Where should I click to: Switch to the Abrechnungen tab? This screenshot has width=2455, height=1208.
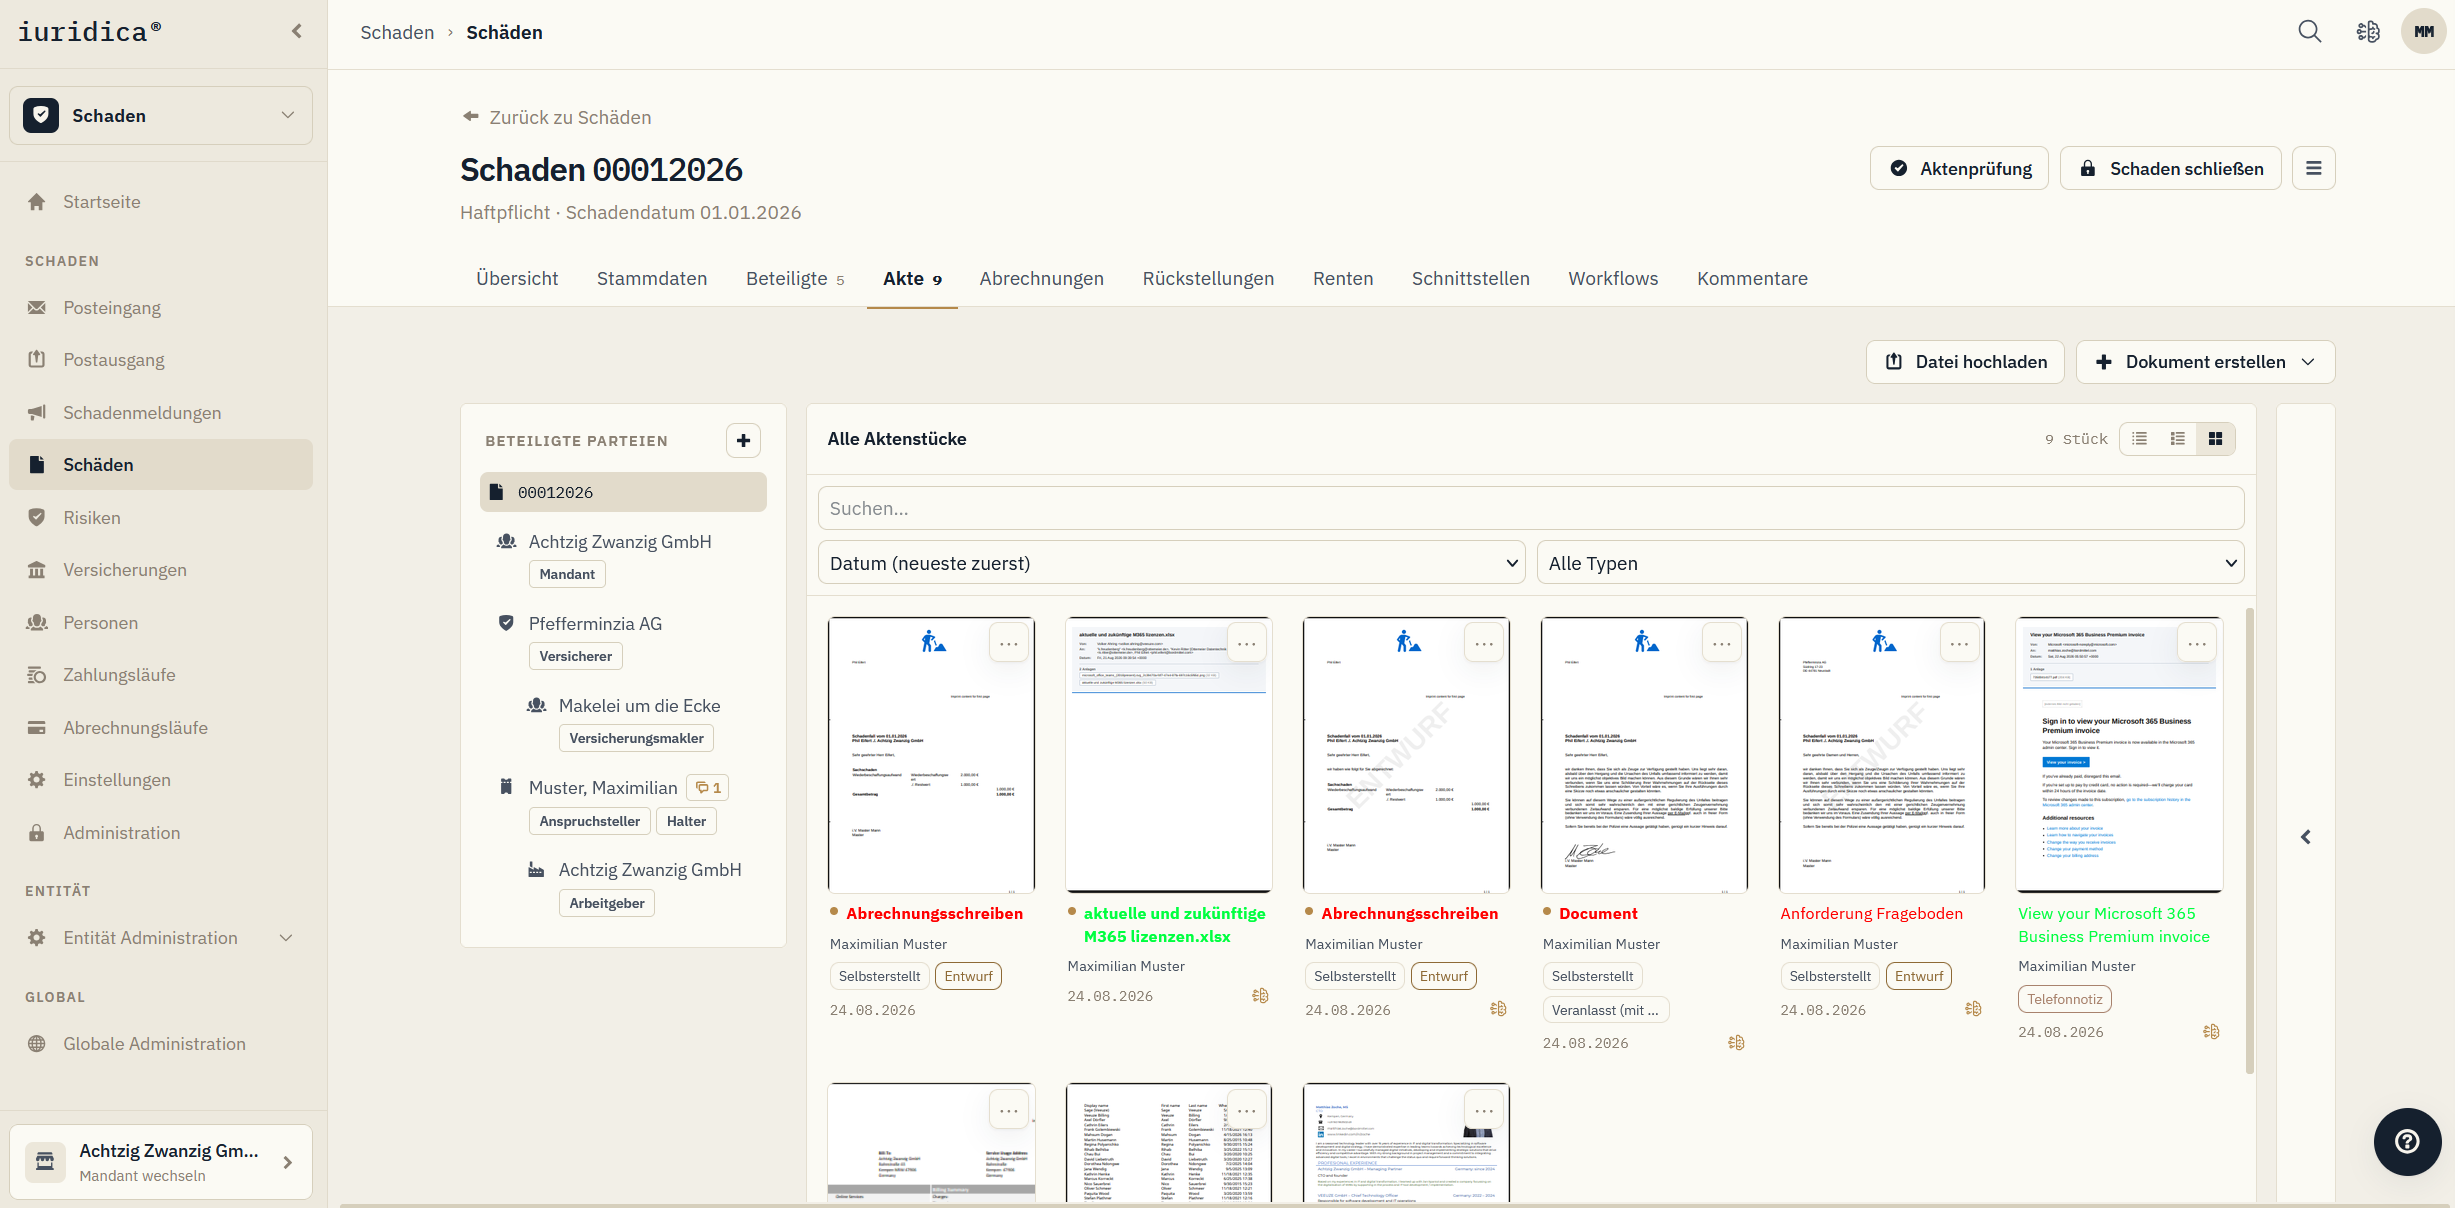tap(1041, 279)
